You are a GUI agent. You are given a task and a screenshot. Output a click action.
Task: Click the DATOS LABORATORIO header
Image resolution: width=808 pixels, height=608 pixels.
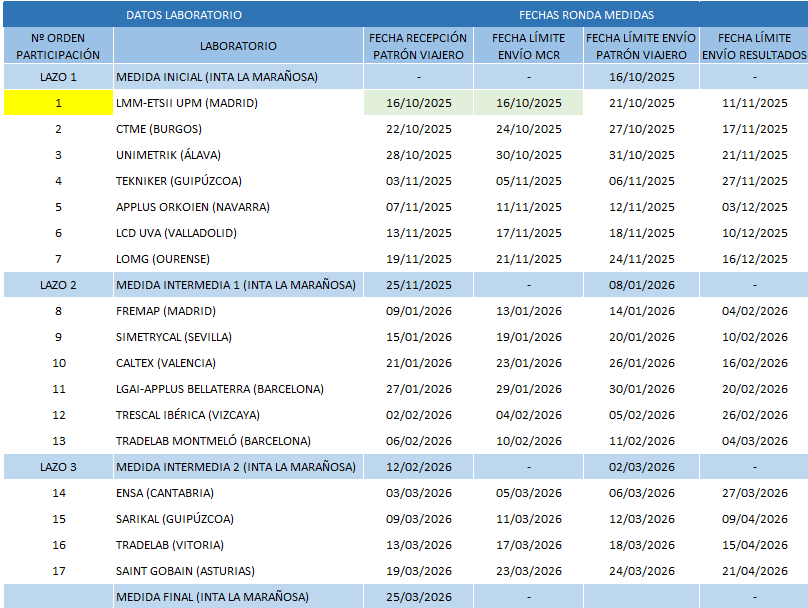184,15
